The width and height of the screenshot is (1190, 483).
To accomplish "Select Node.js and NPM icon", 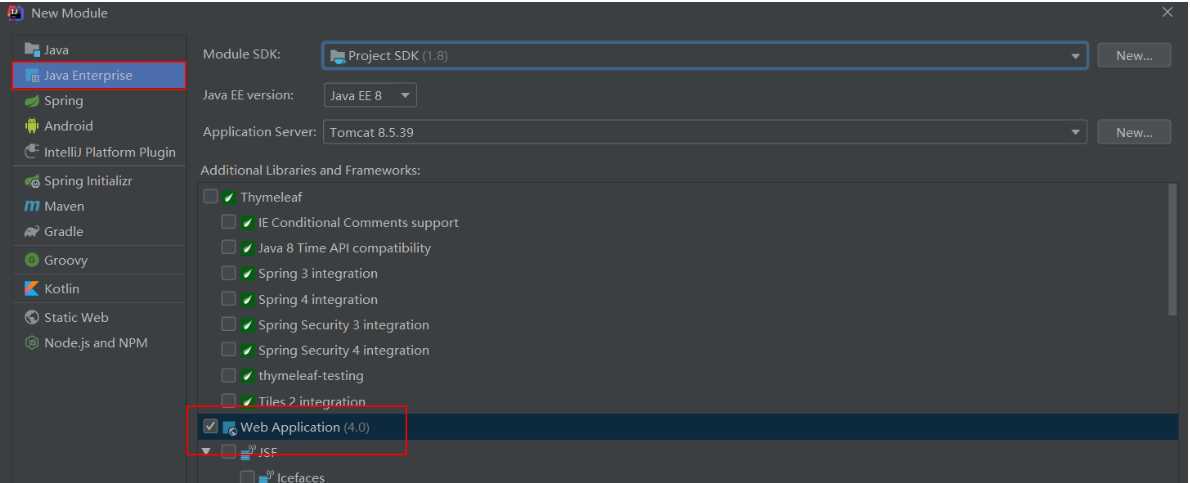I will point(32,343).
